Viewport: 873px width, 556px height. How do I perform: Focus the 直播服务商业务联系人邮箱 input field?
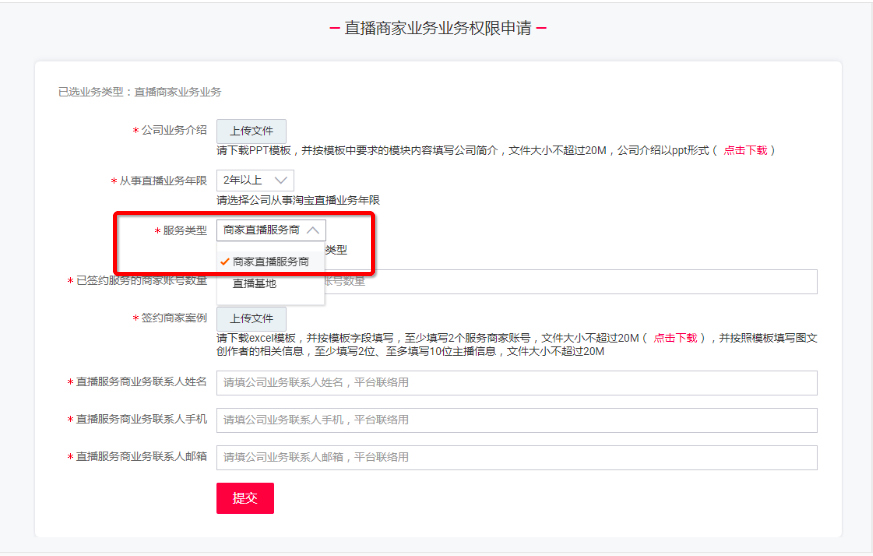(517, 457)
